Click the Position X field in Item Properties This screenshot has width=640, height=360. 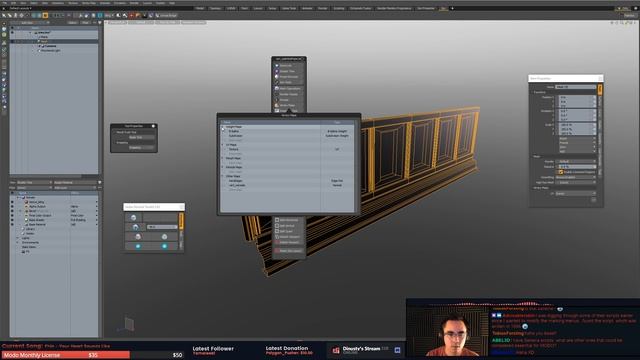577,98
